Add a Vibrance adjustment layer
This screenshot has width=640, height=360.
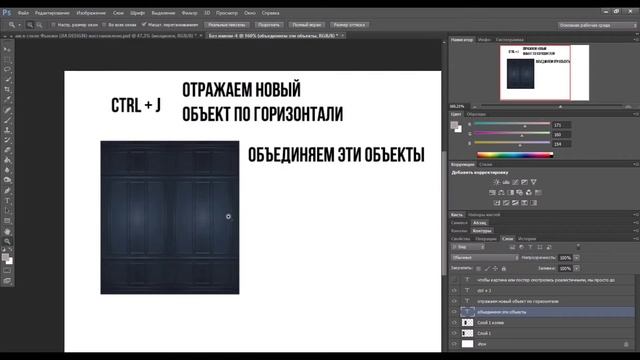pos(533,182)
